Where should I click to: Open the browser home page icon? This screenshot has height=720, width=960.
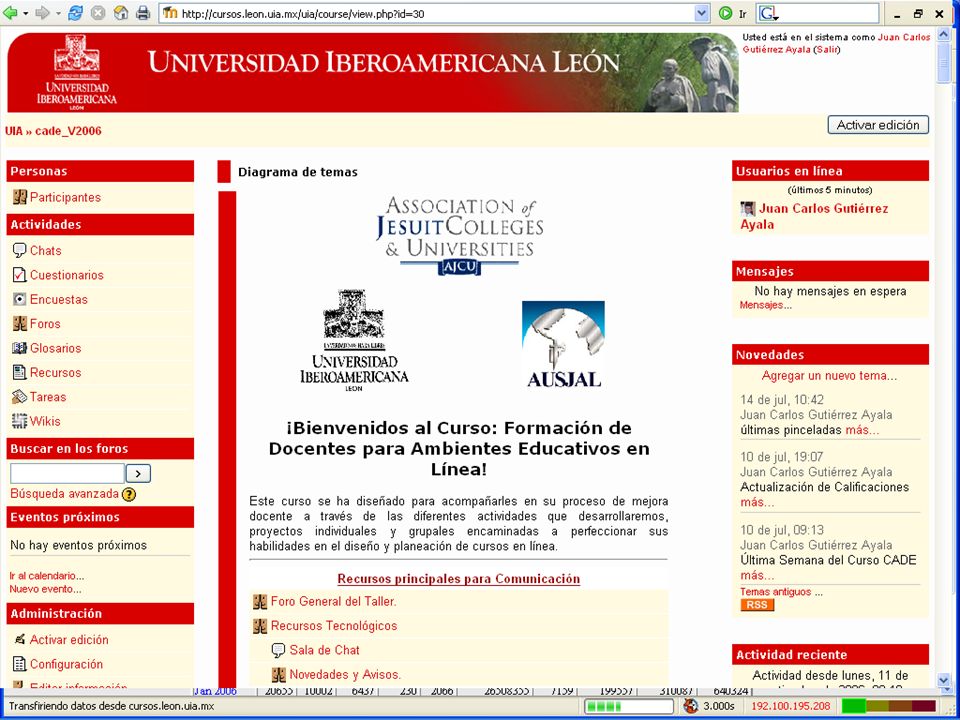[x=121, y=12]
